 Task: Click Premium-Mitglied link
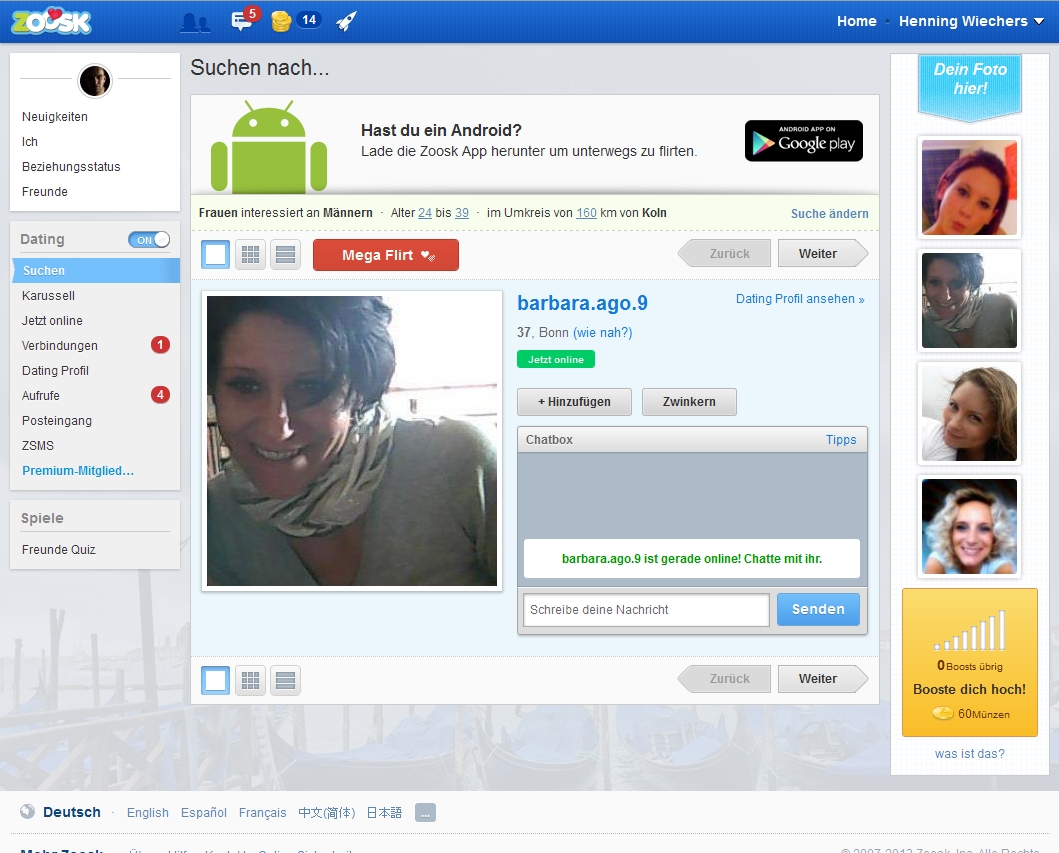click(x=78, y=471)
